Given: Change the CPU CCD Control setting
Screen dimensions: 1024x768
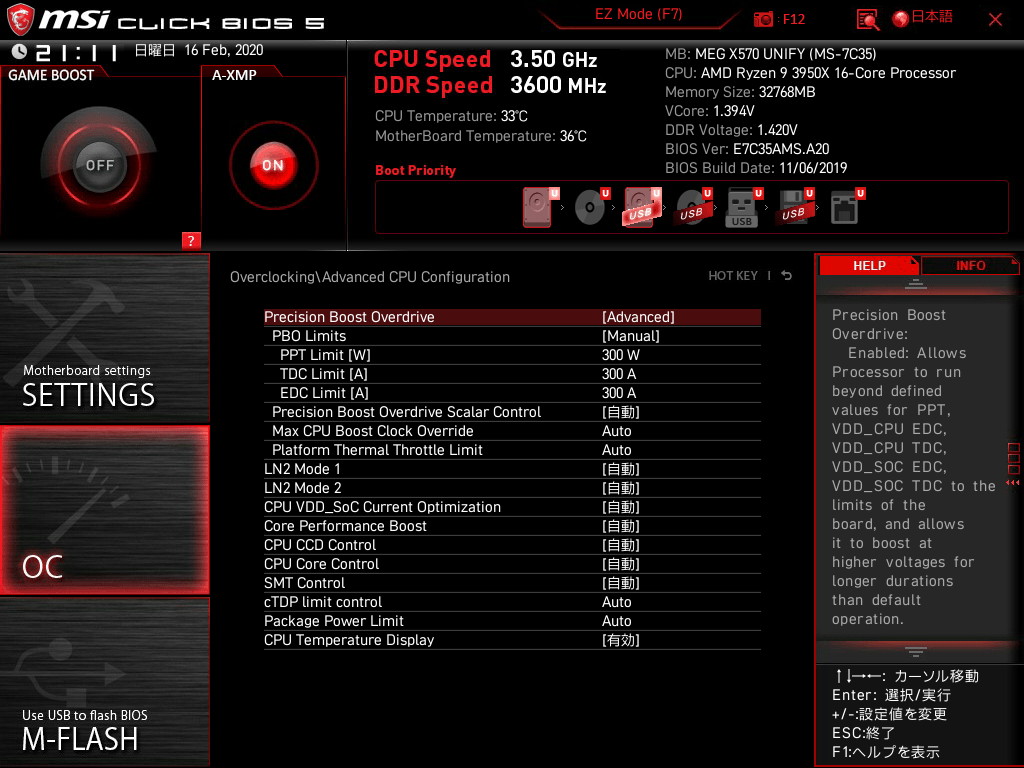Looking at the screenshot, I should tap(512, 545).
